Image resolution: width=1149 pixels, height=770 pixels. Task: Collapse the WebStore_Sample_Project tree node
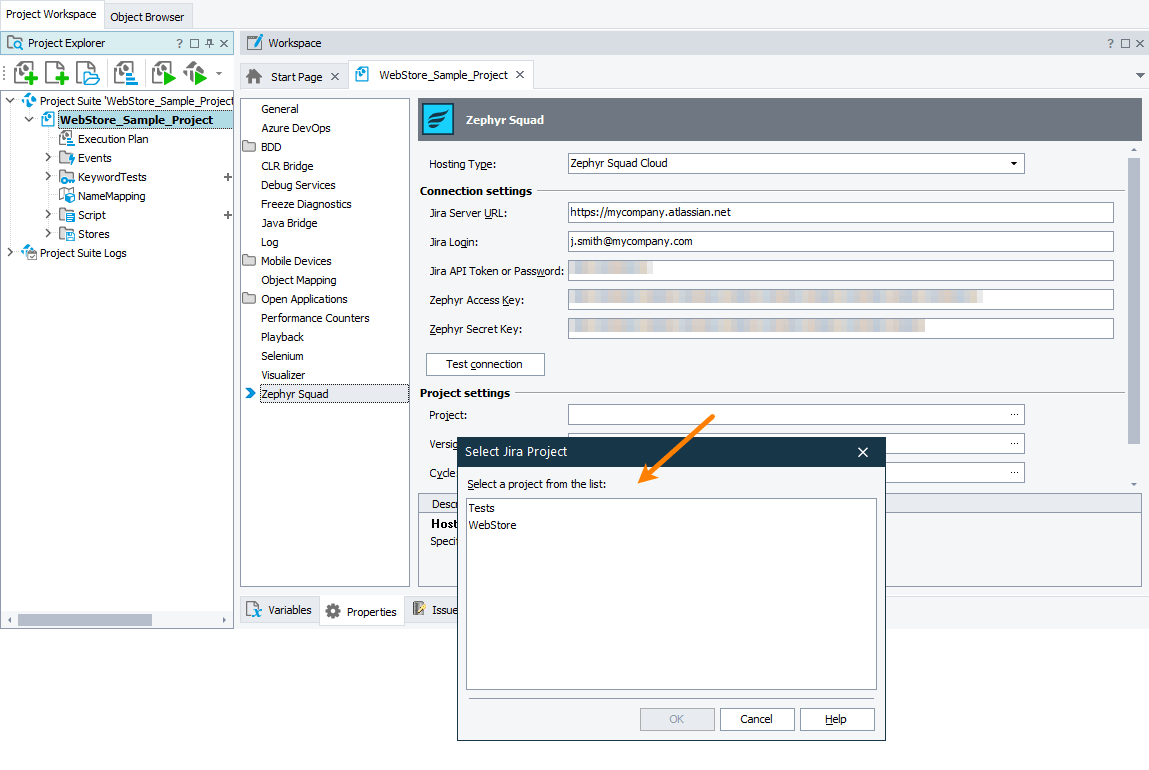click(28, 119)
